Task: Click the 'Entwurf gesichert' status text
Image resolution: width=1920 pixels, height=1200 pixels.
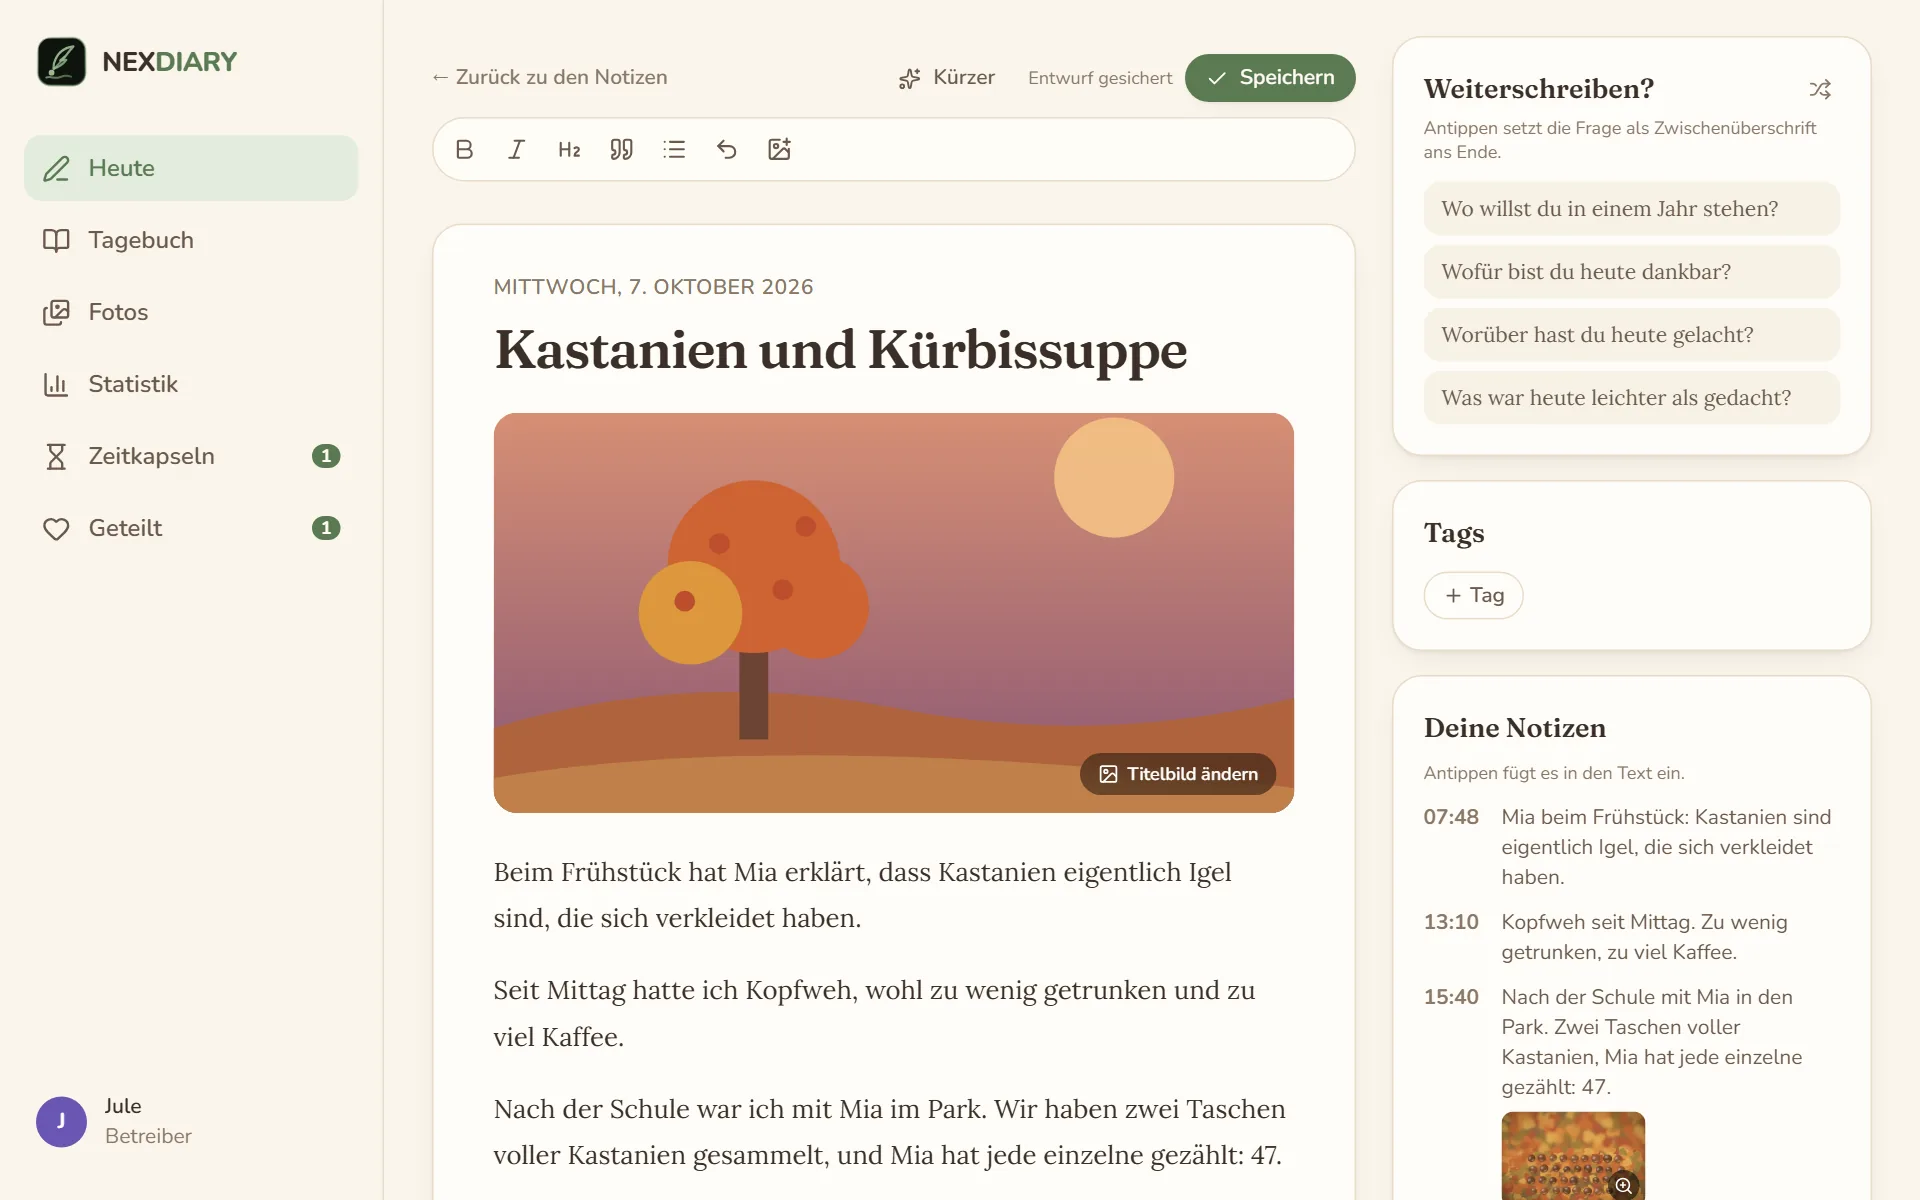Action: tap(1100, 78)
